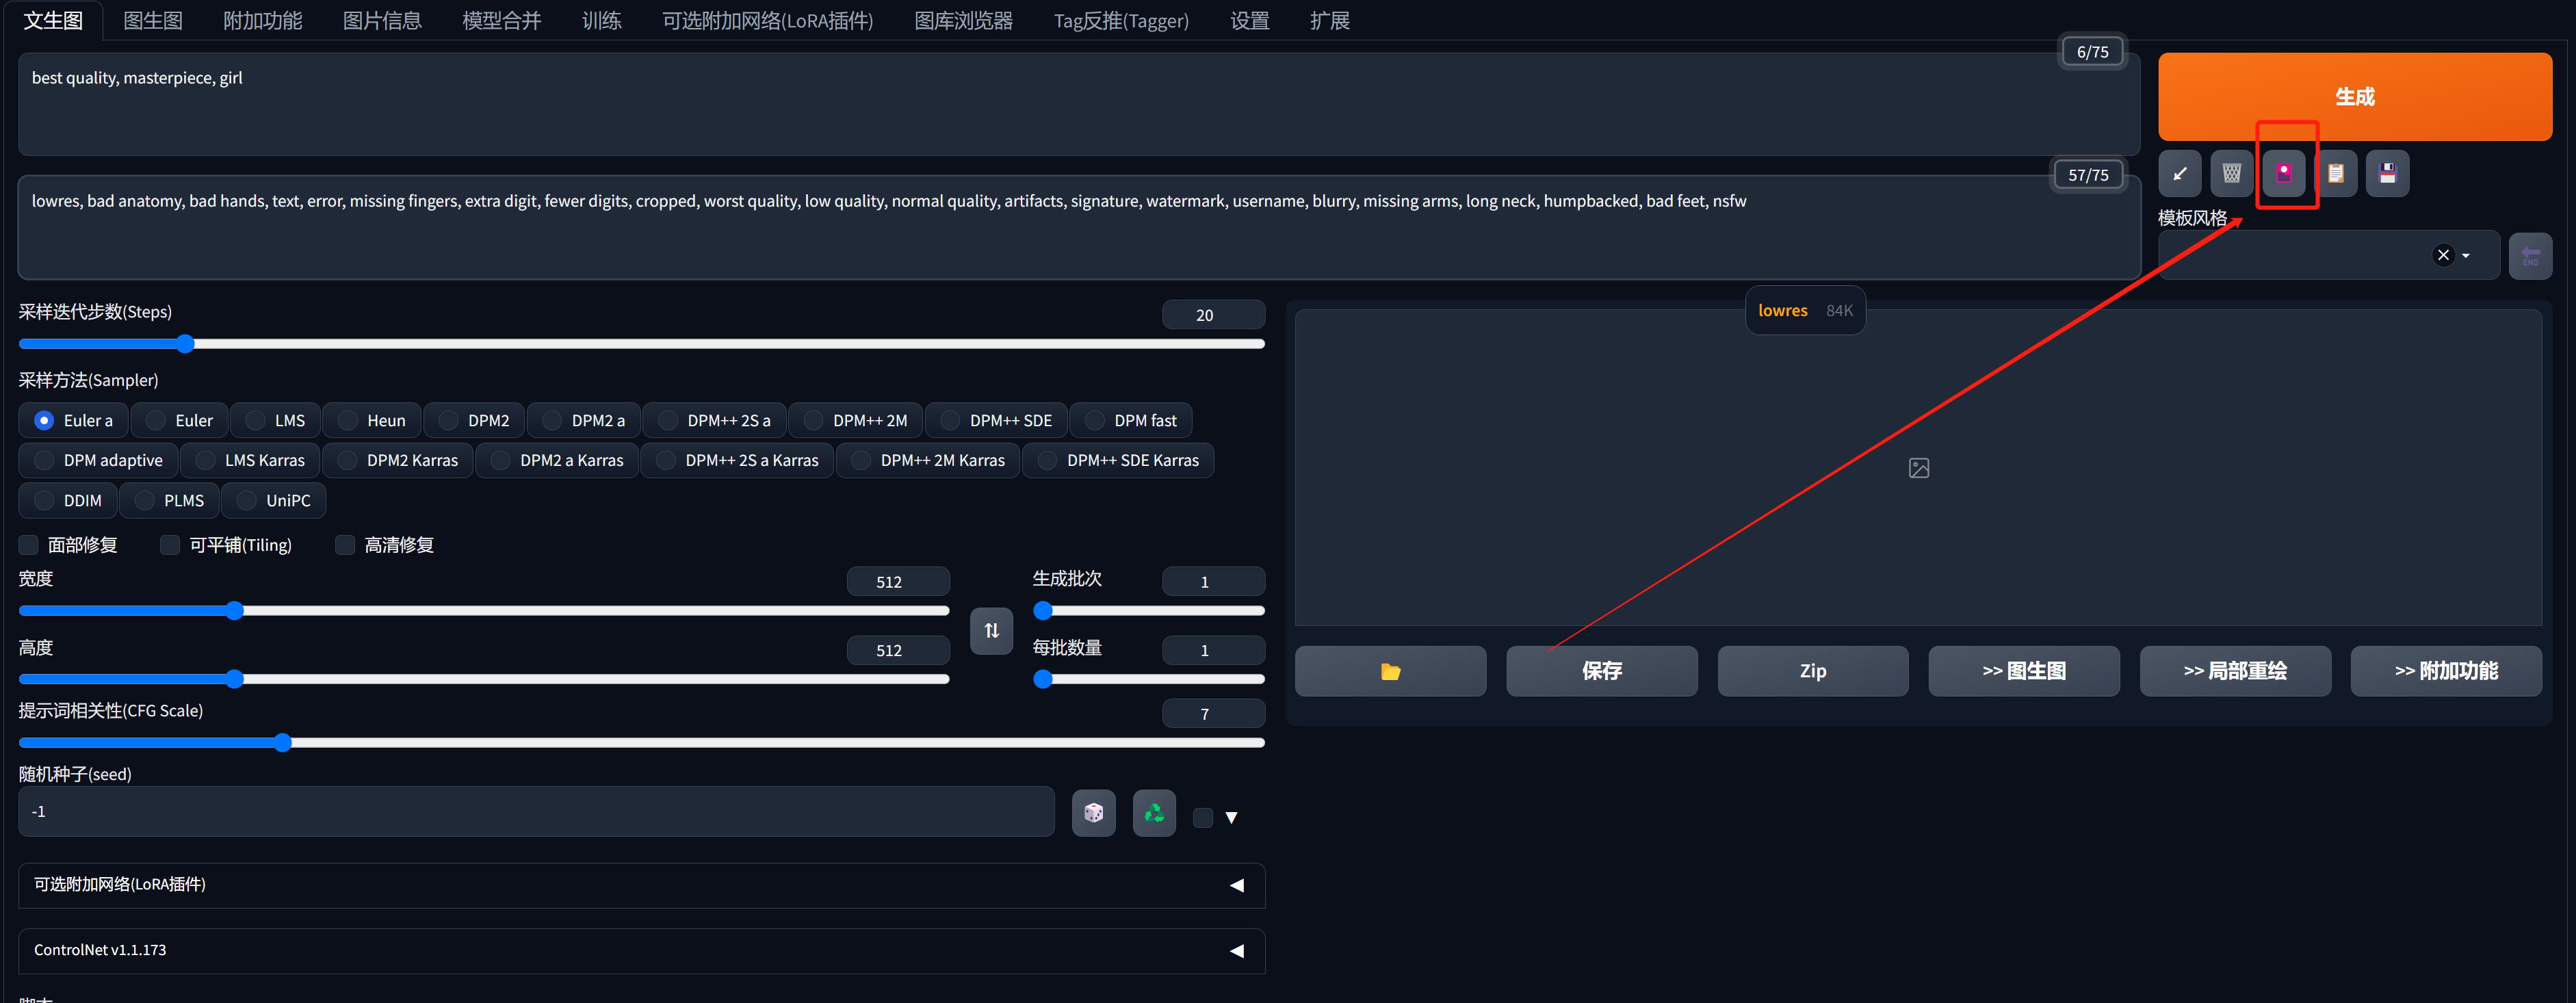
Task: Send image to >> 局部重绘
Action: pyautogui.click(x=2235, y=670)
